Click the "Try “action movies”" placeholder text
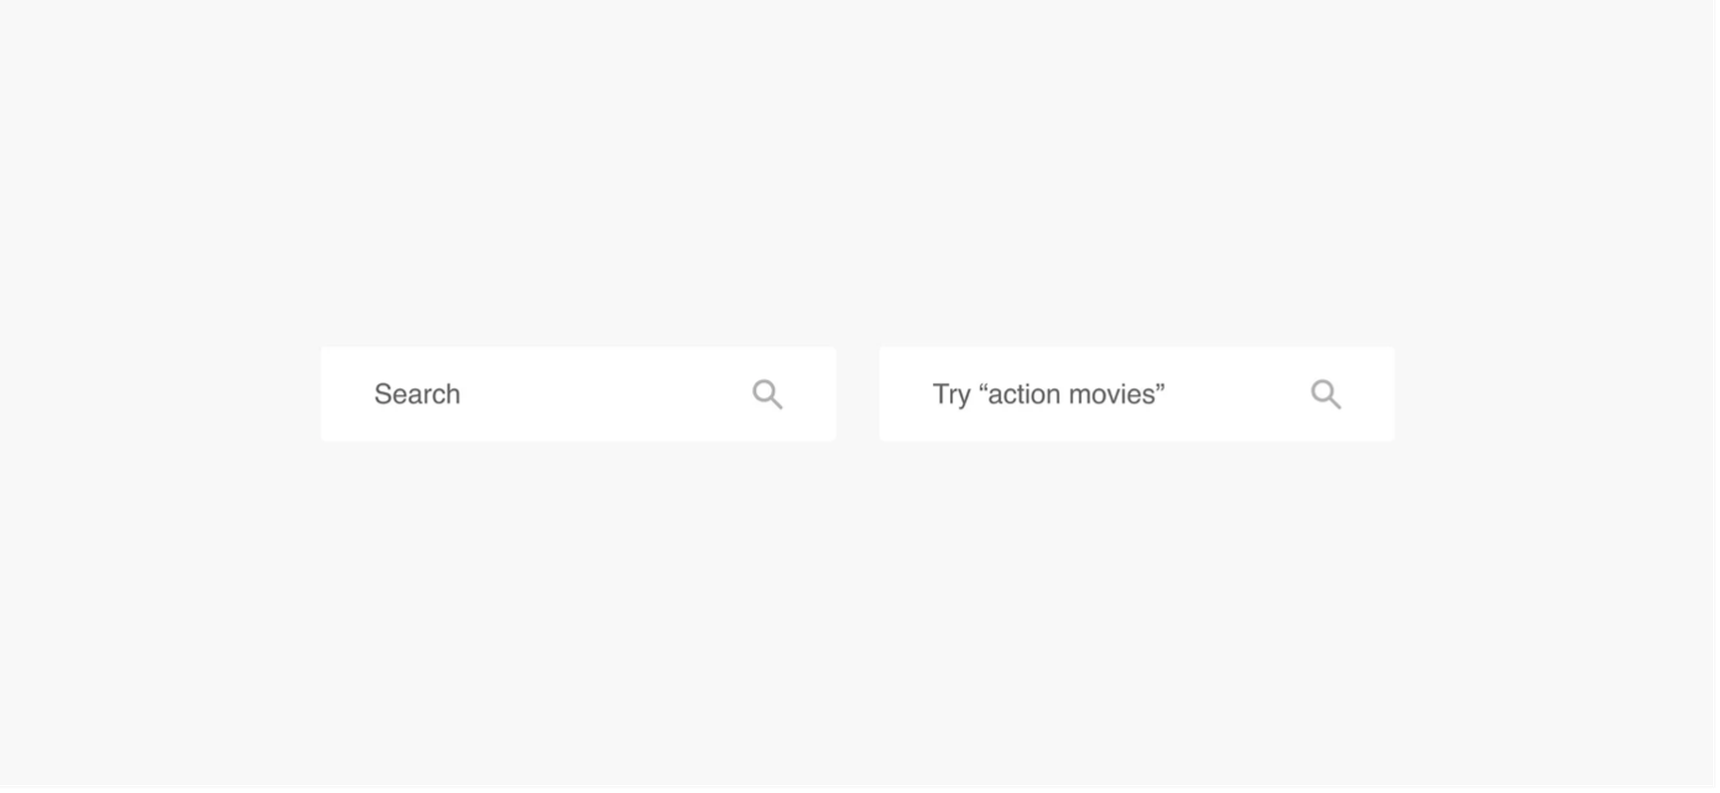1720x793 pixels. coord(1049,394)
